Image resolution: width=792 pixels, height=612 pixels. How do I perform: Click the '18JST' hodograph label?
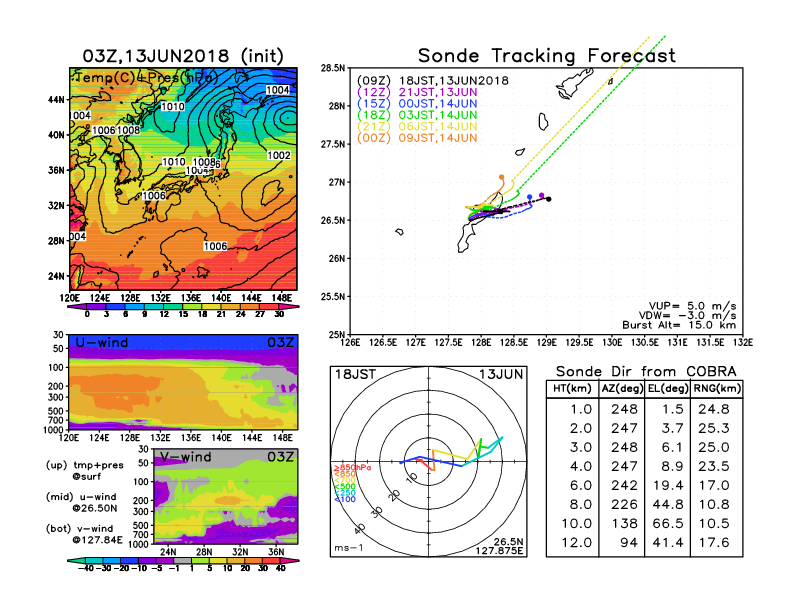point(356,374)
